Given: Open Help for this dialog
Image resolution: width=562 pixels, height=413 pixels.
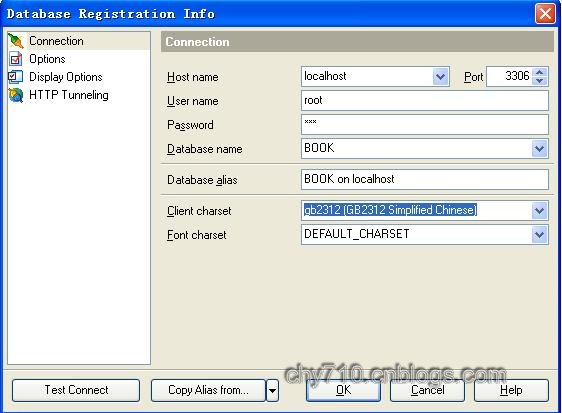Looking at the screenshot, I should 511,390.
